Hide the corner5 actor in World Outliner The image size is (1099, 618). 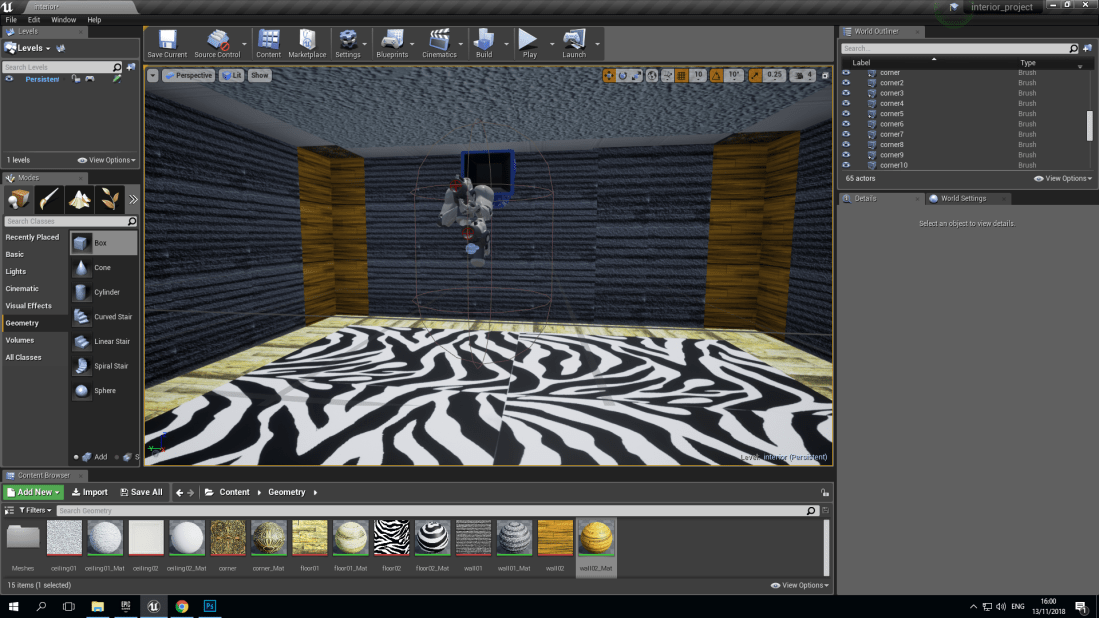point(846,113)
